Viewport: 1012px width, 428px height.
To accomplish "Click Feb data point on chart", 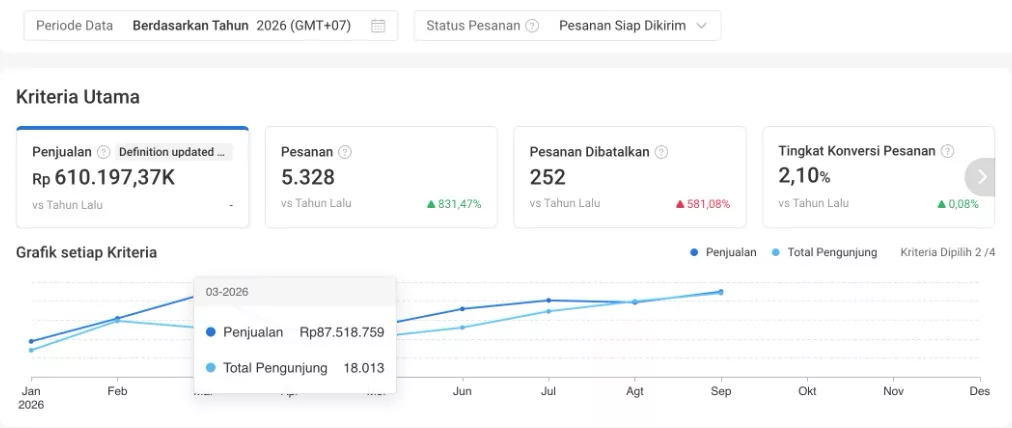I will tap(117, 319).
